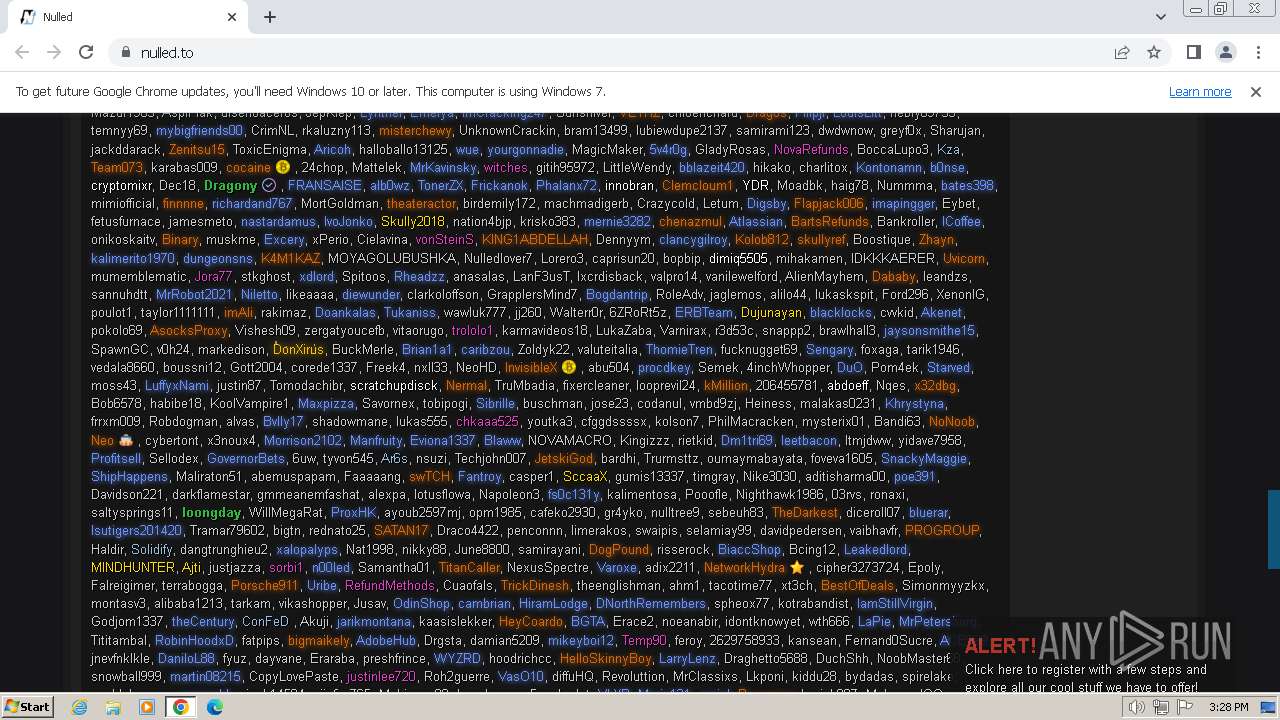Open Microsoft Edge from taskbar
This screenshot has width=1280, height=720.
click(x=215, y=707)
